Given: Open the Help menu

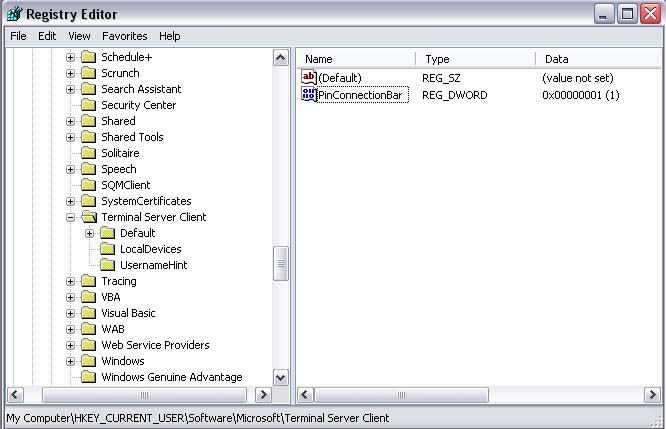Looking at the screenshot, I should (x=170, y=36).
